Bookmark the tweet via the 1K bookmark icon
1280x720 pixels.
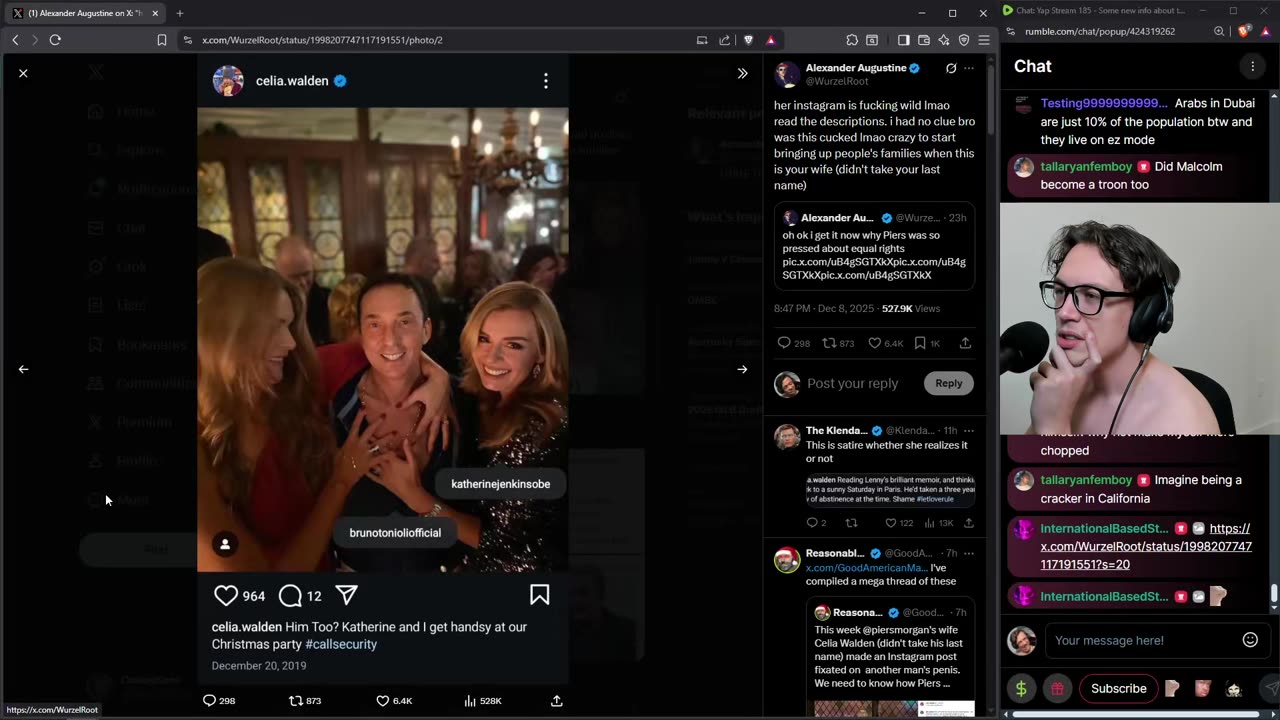pos(920,343)
